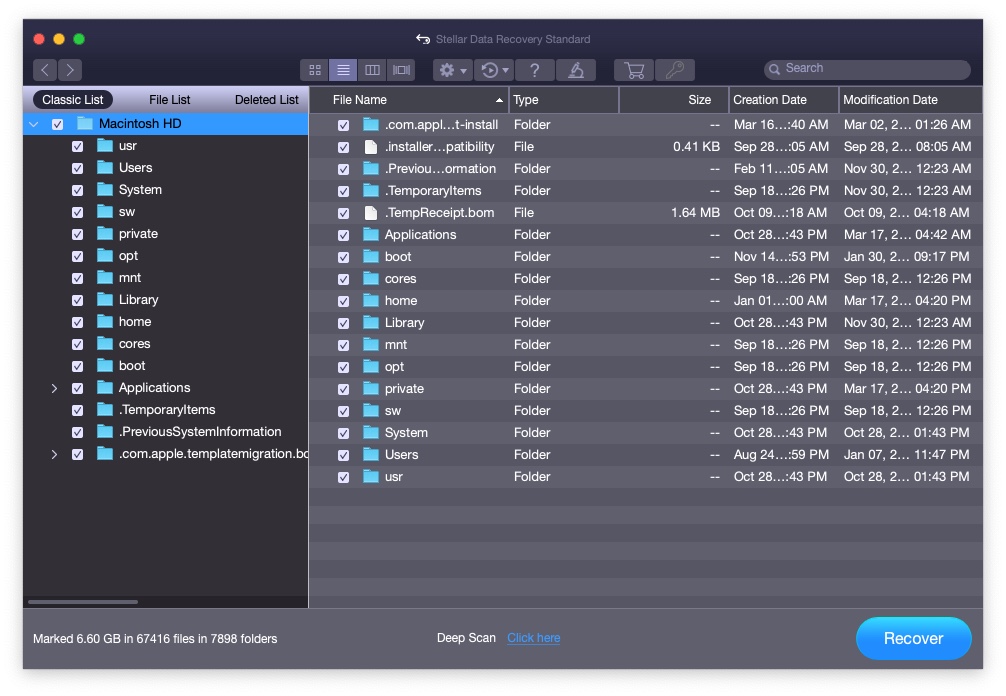
Task: Click the .installer…patibility file icon
Action: pyautogui.click(x=370, y=147)
